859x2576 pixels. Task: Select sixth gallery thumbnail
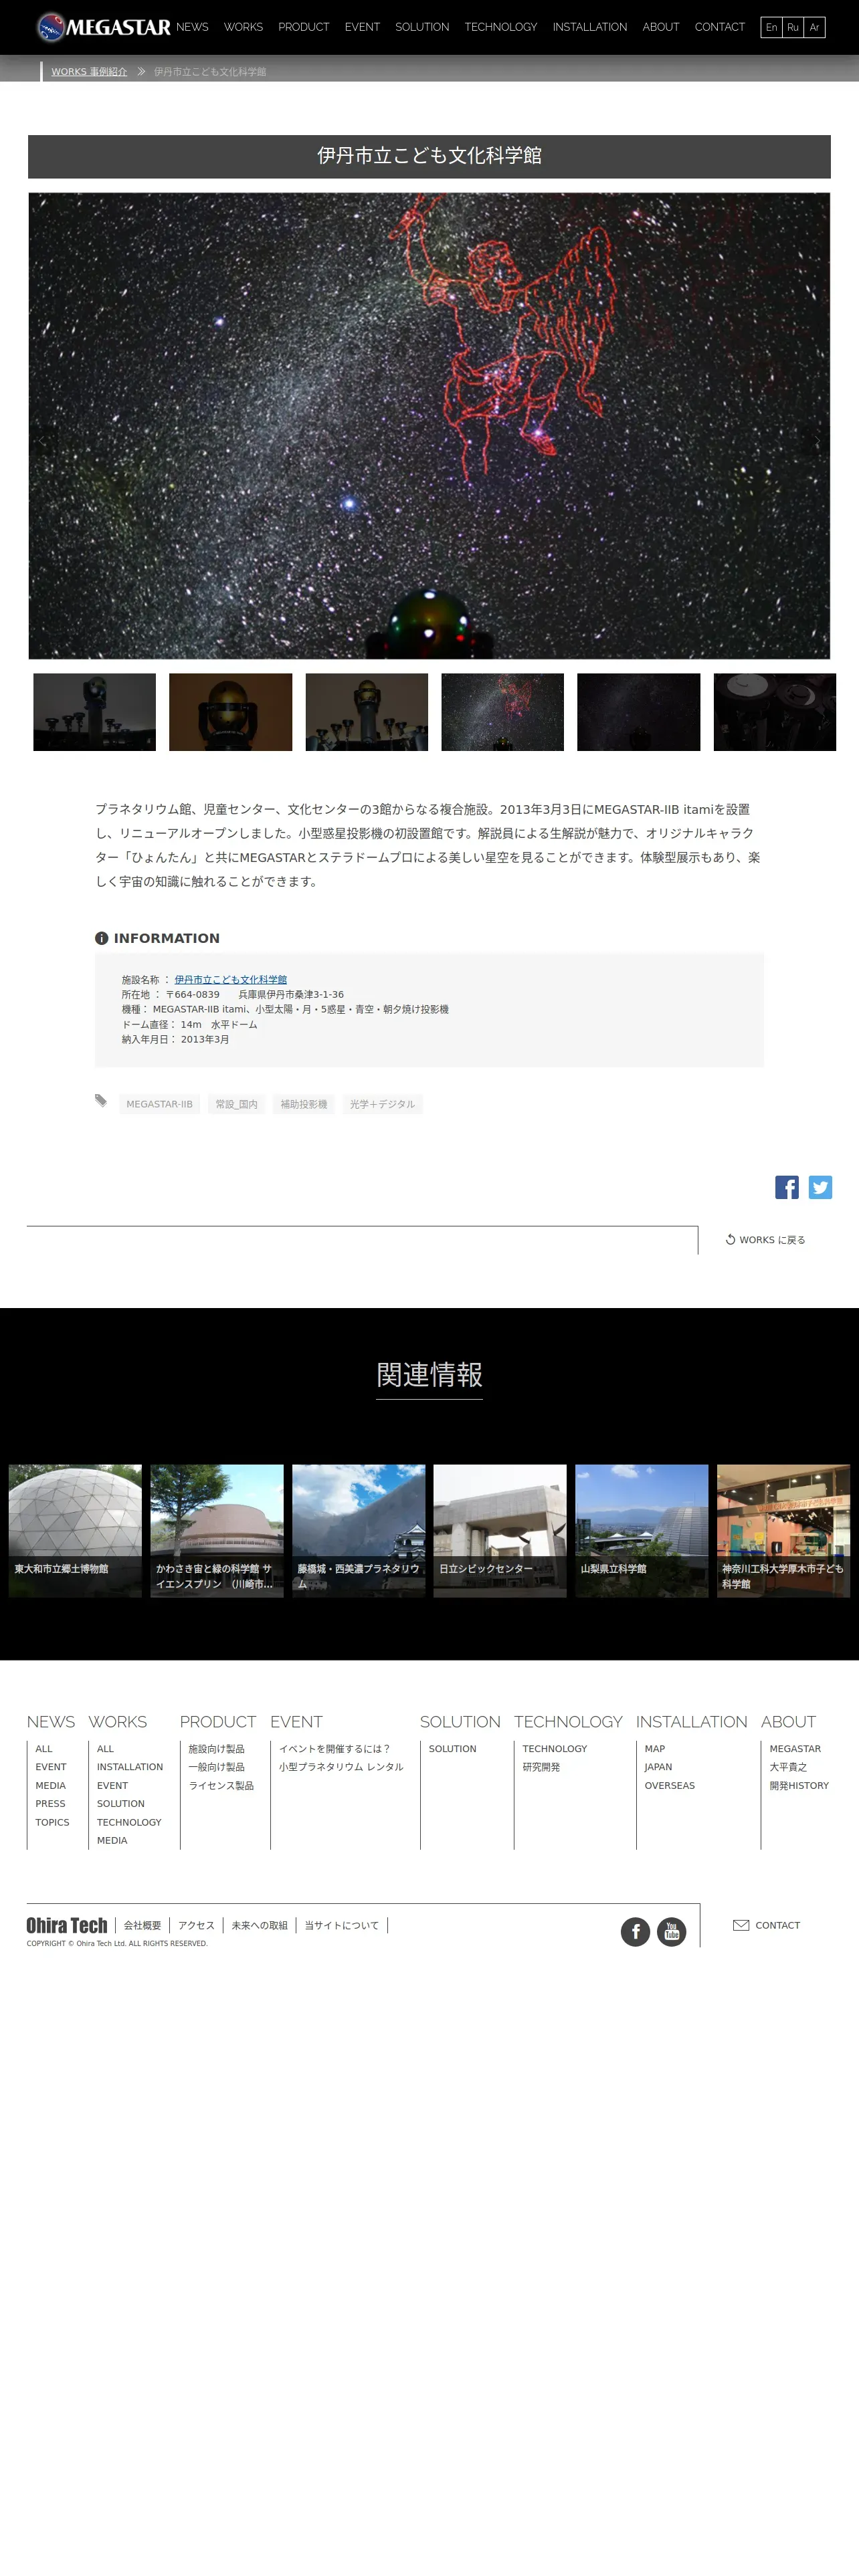(775, 712)
